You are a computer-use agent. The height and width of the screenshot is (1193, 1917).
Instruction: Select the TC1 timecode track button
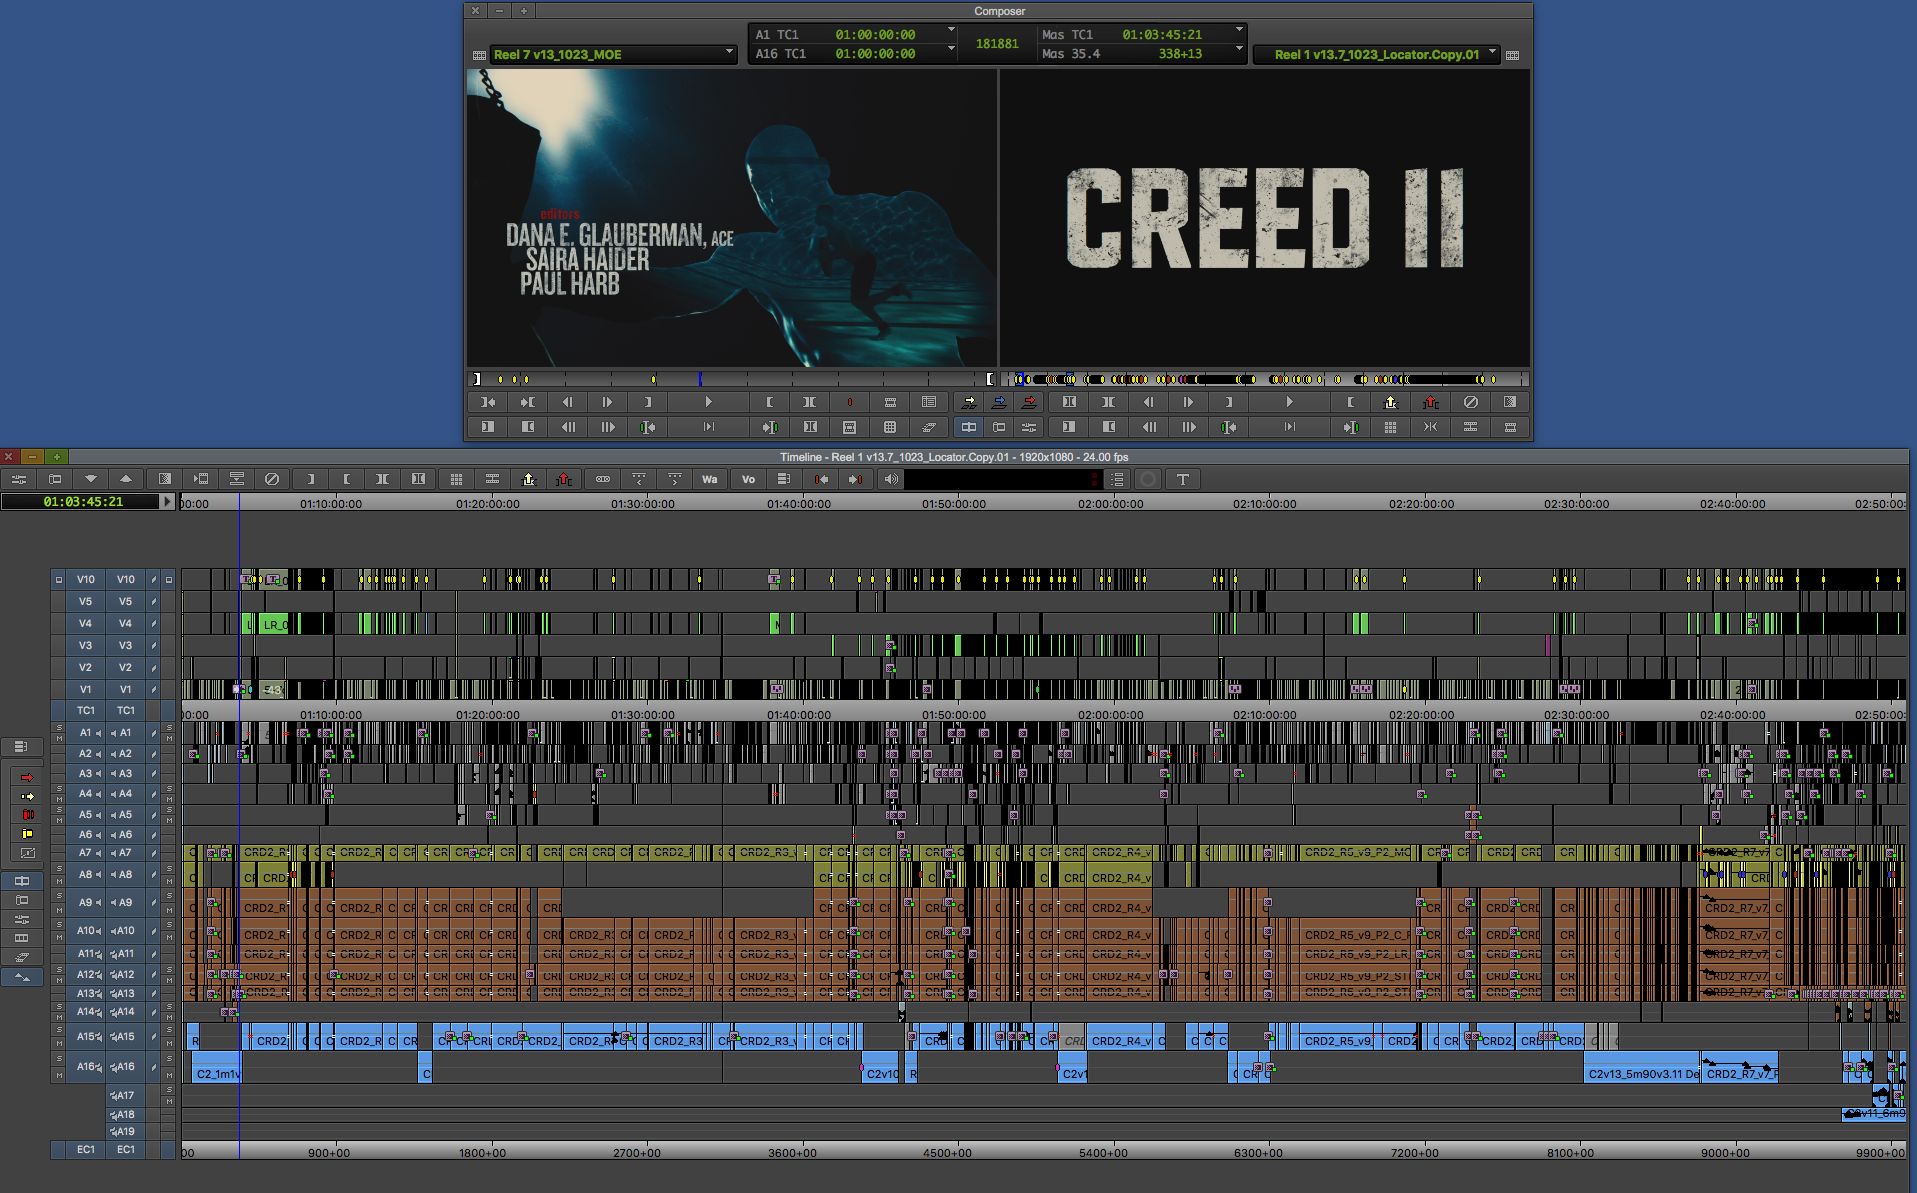125,710
